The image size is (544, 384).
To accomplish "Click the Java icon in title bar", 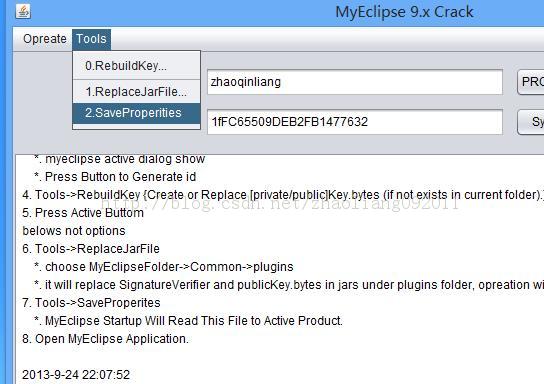I will (23, 11).
